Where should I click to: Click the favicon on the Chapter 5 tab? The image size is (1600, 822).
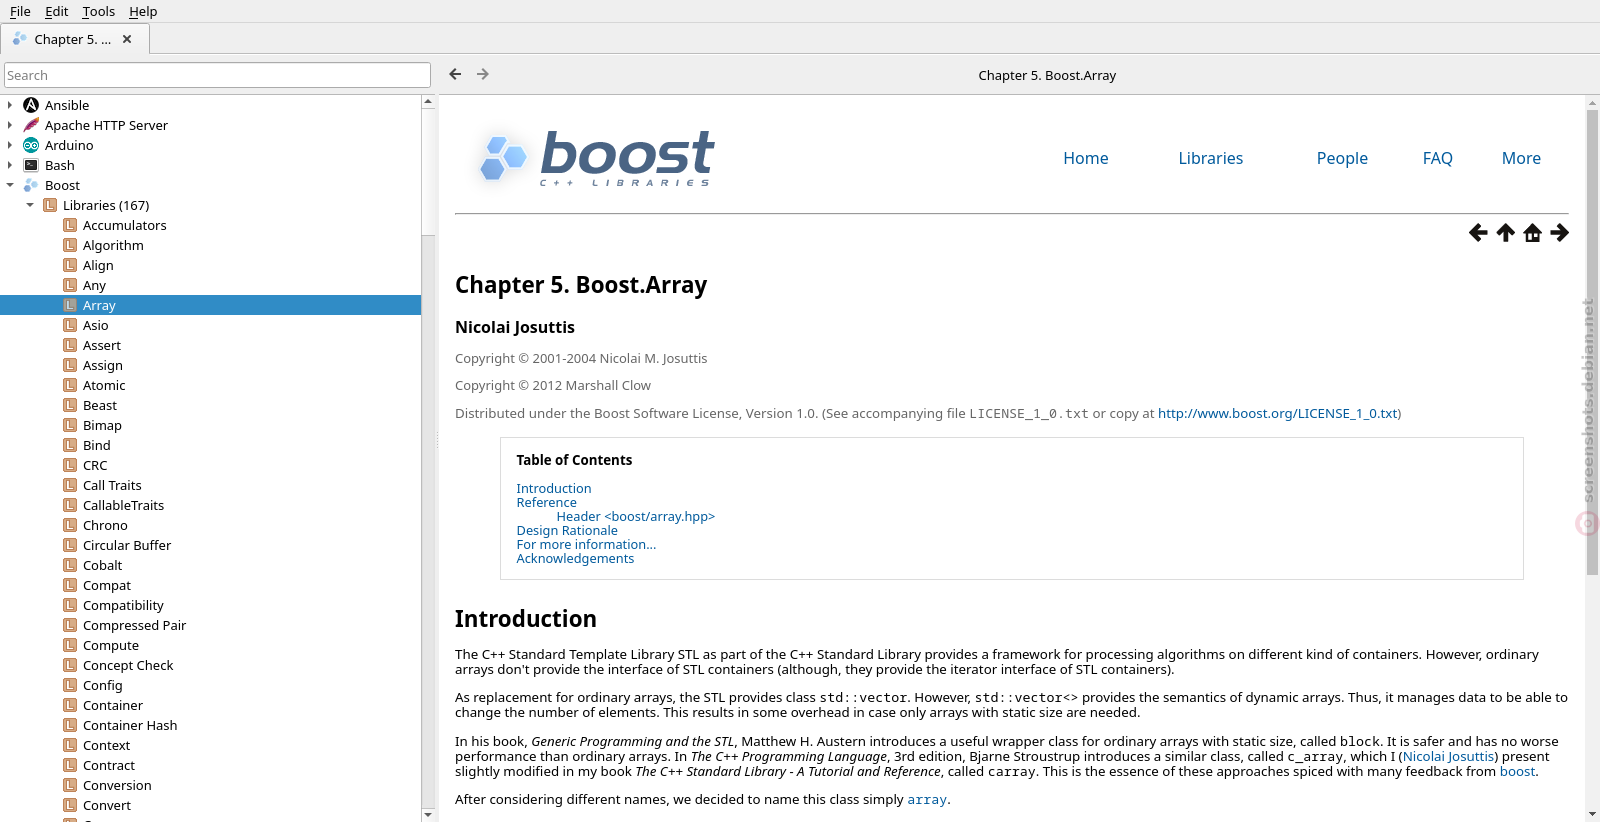coord(20,39)
